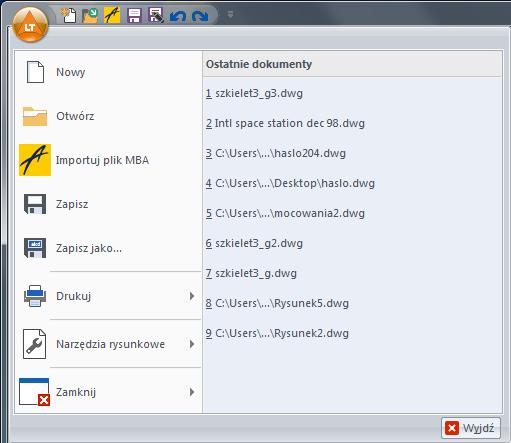Open recent file Desktop\haslo.dwg
This screenshot has width=511, height=443.
[290, 183]
